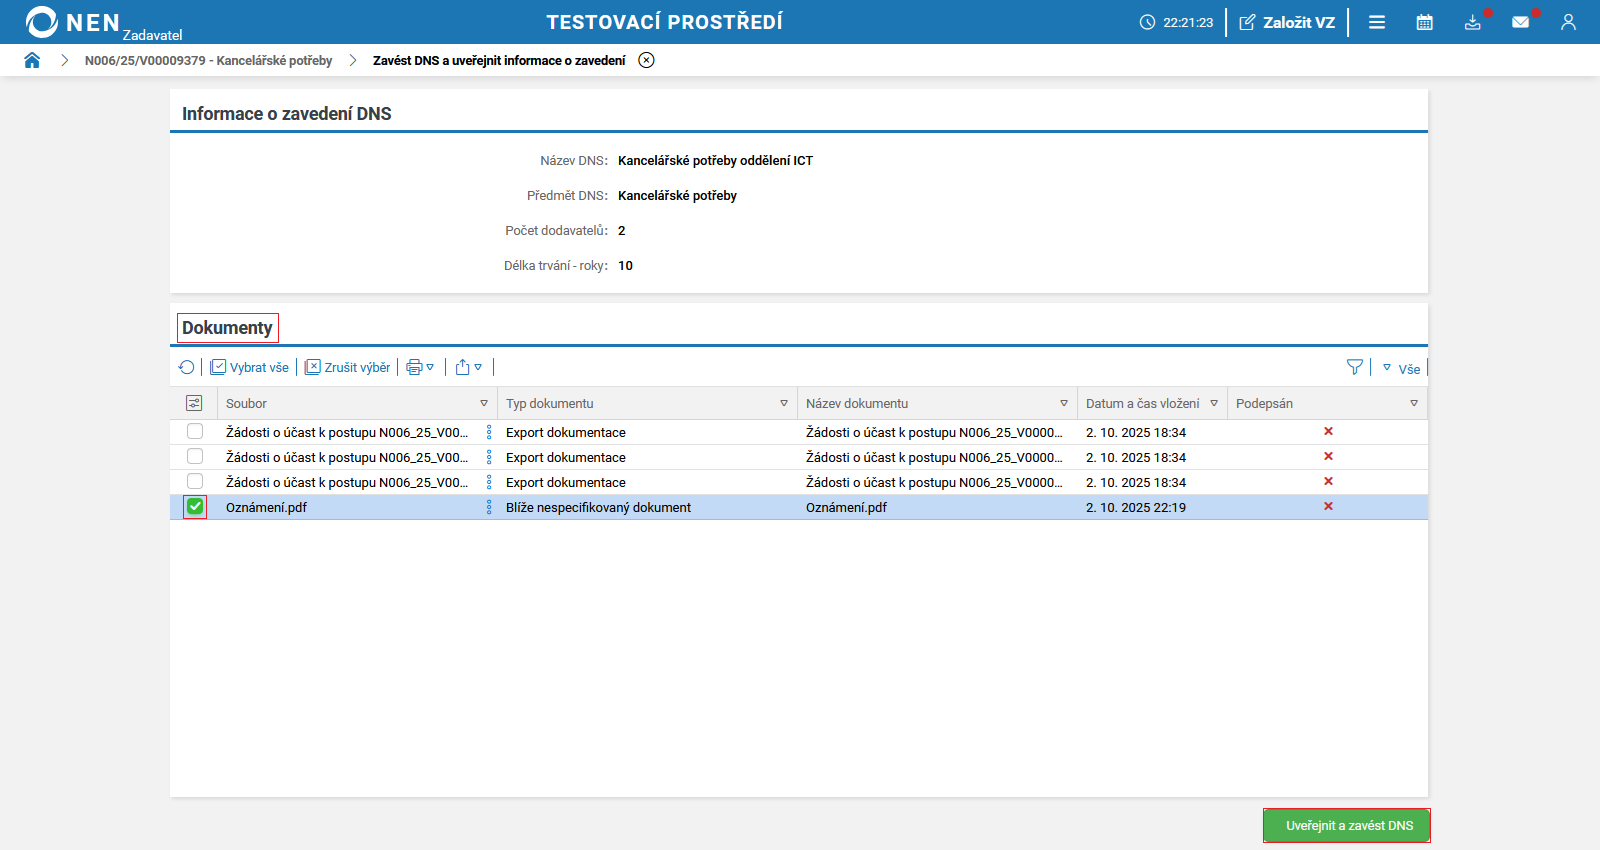Open the user profile icon

click(1568, 22)
